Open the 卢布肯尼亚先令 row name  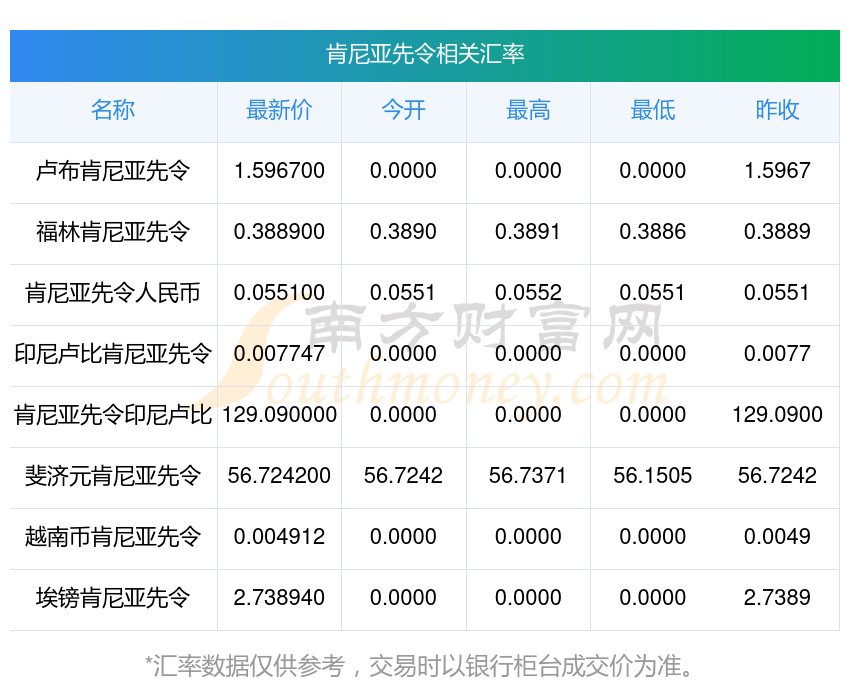pos(113,171)
